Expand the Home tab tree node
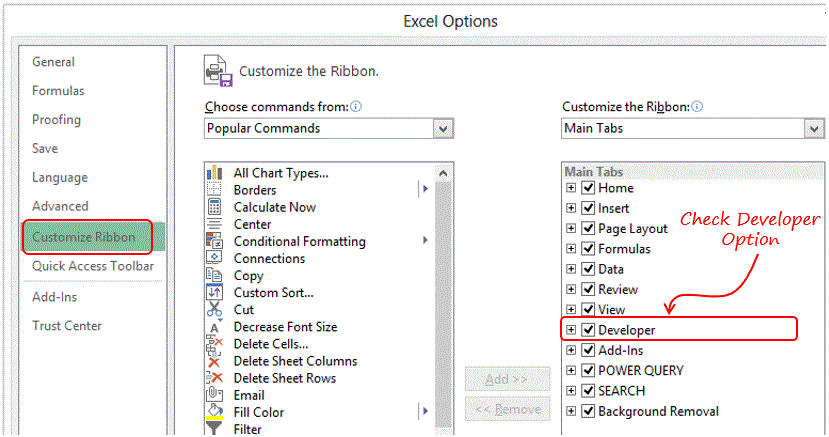The image size is (829, 437). [x=570, y=188]
